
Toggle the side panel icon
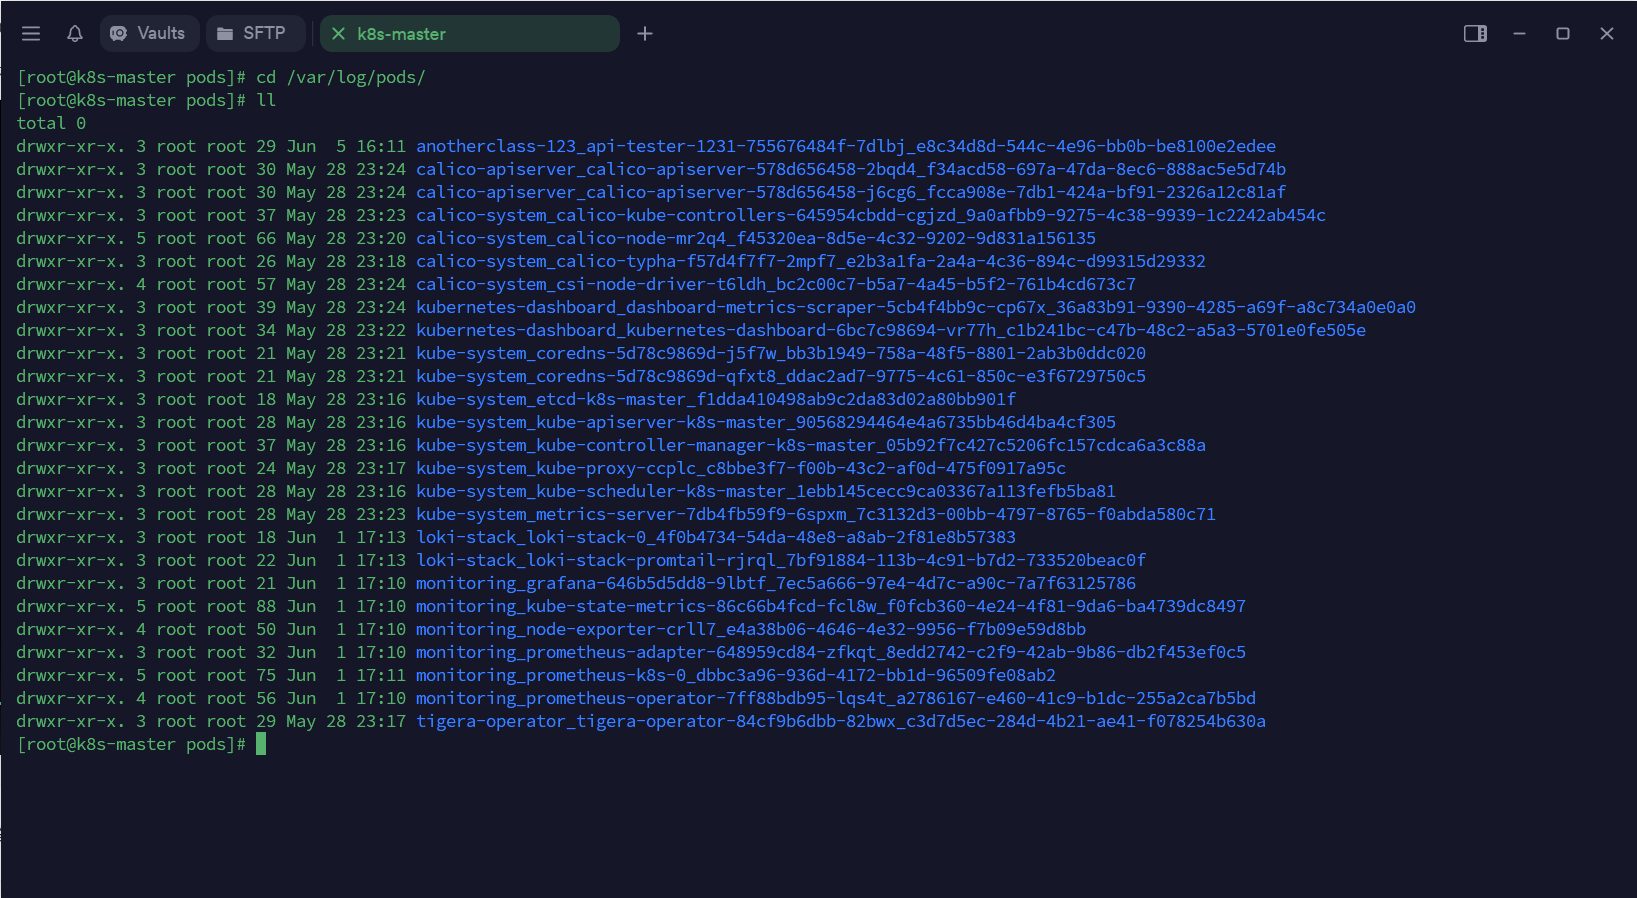tap(1475, 34)
